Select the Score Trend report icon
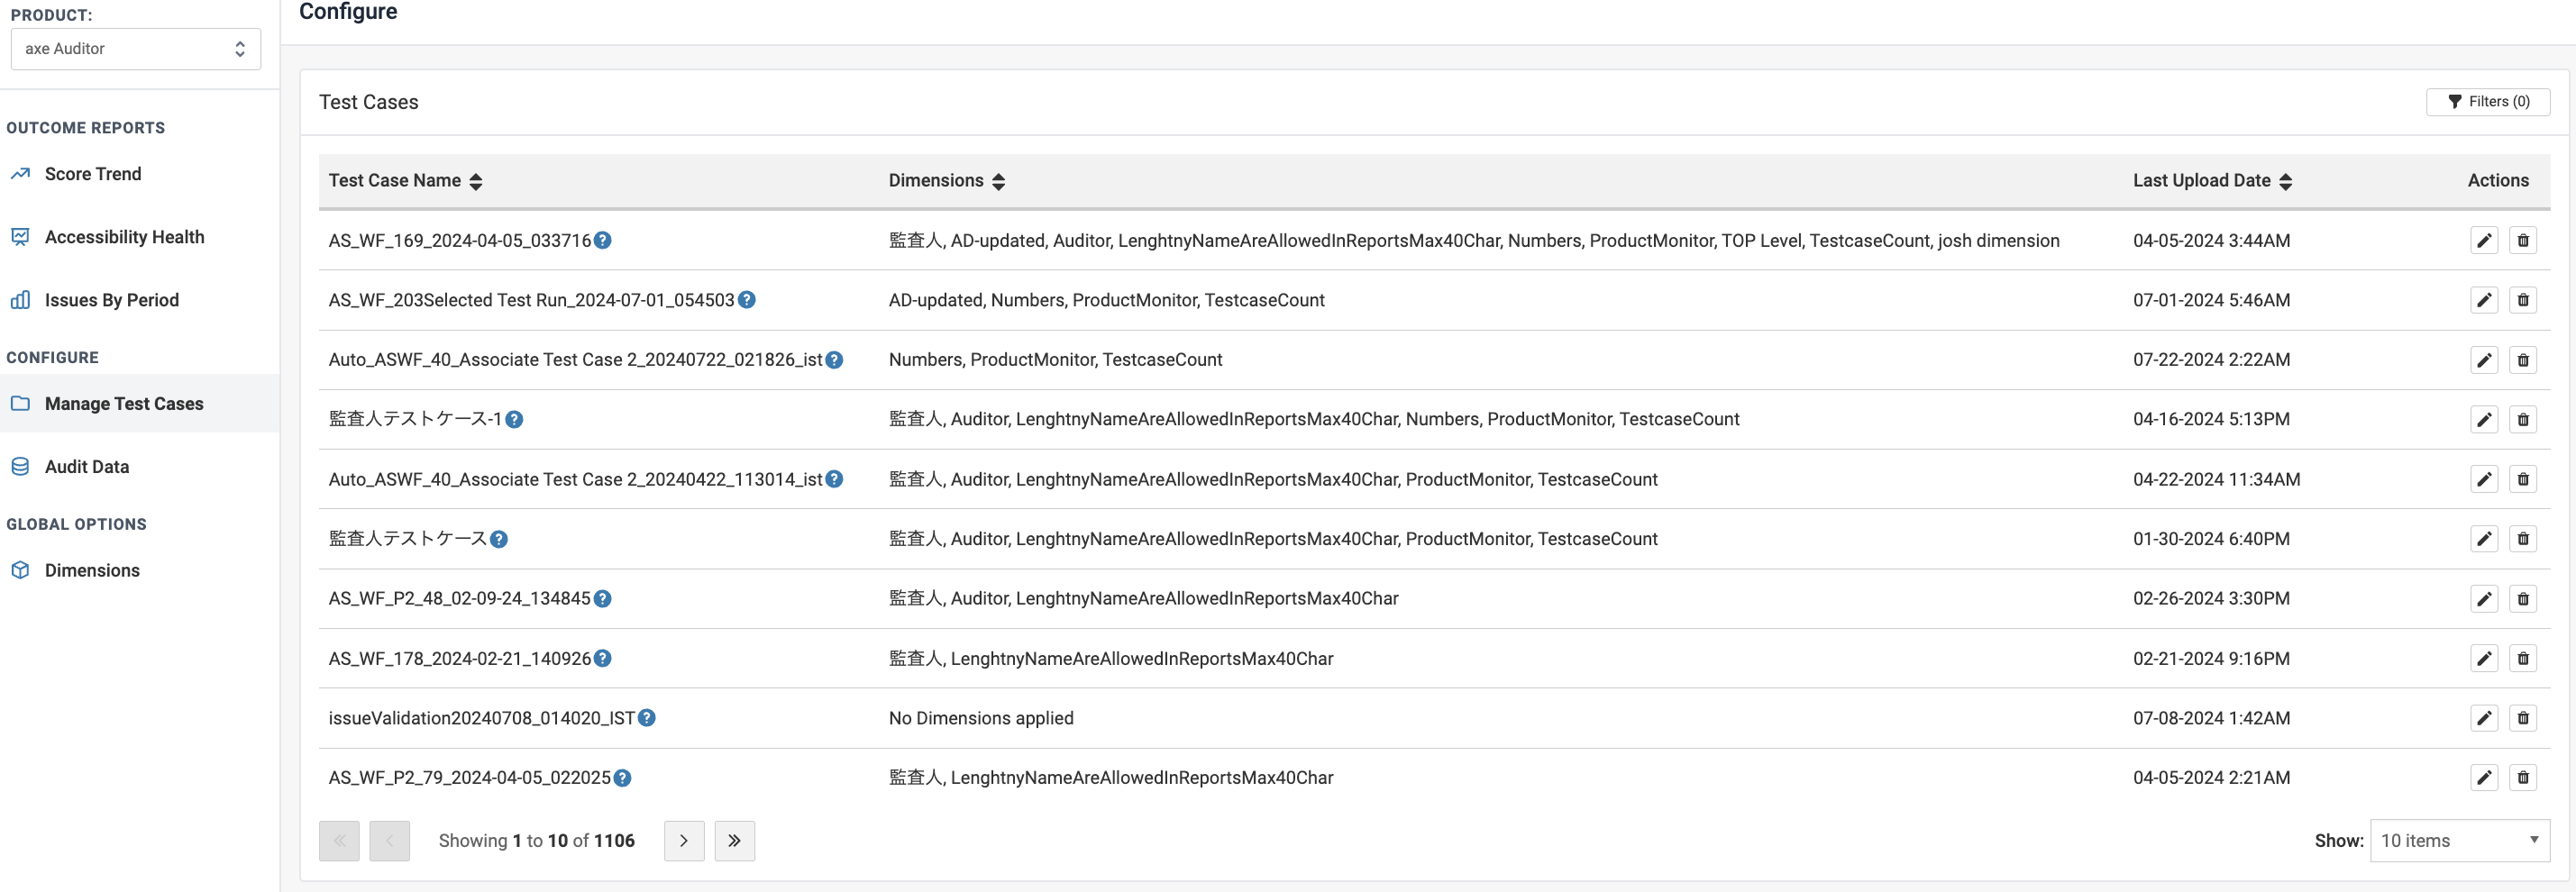 (x=21, y=173)
